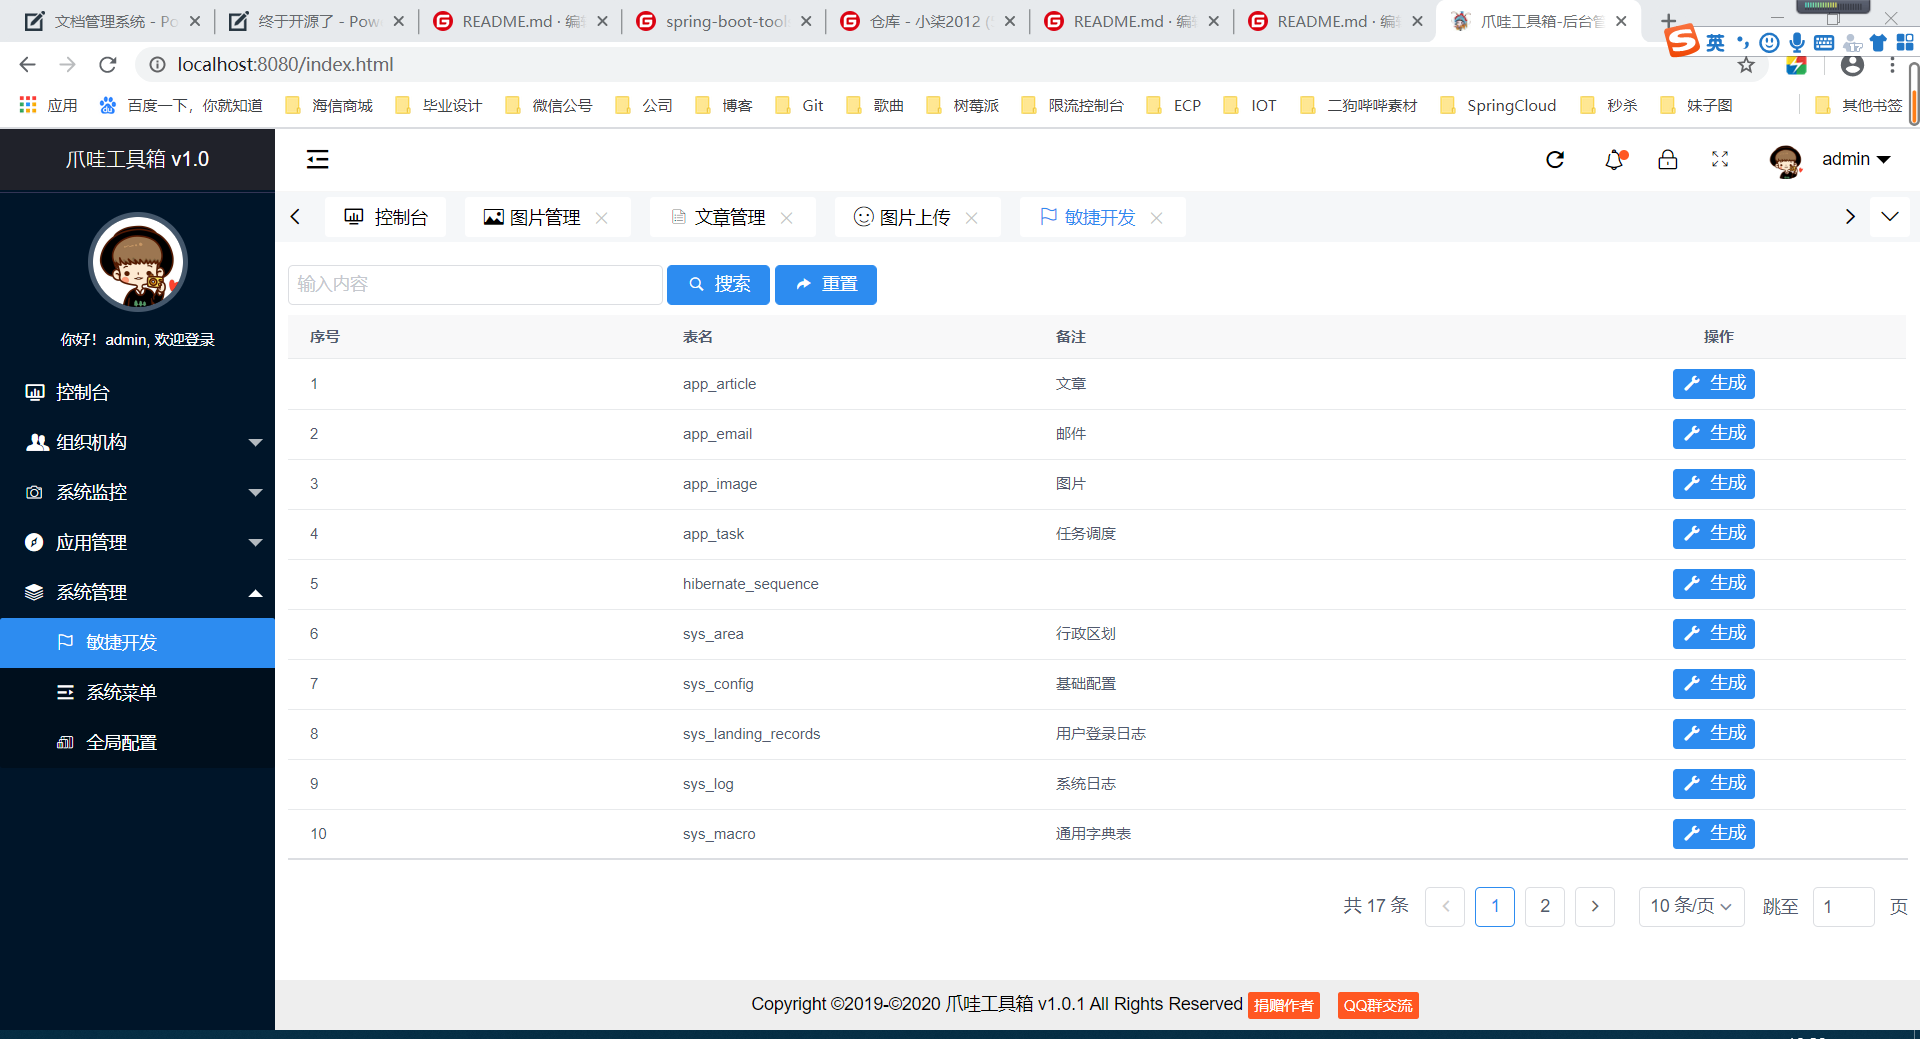Collapse the sidebar with the menu fold icon
Viewport: 1920px width, 1039px height.
click(x=317, y=159)
